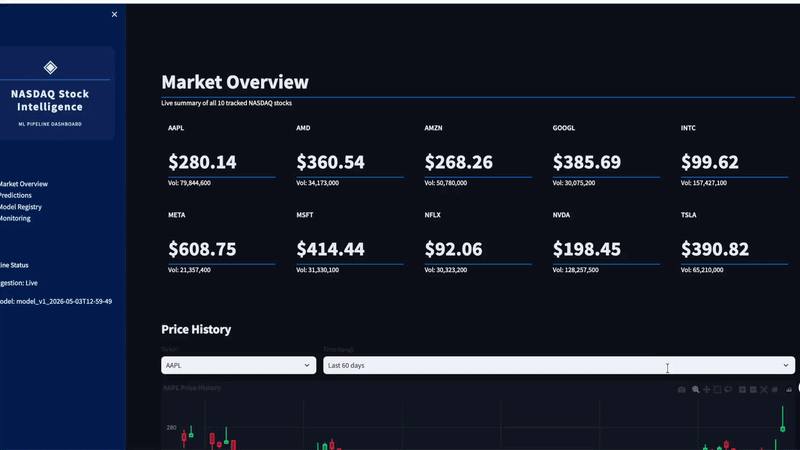Click the AMZN price $268.26

point(458,162)
